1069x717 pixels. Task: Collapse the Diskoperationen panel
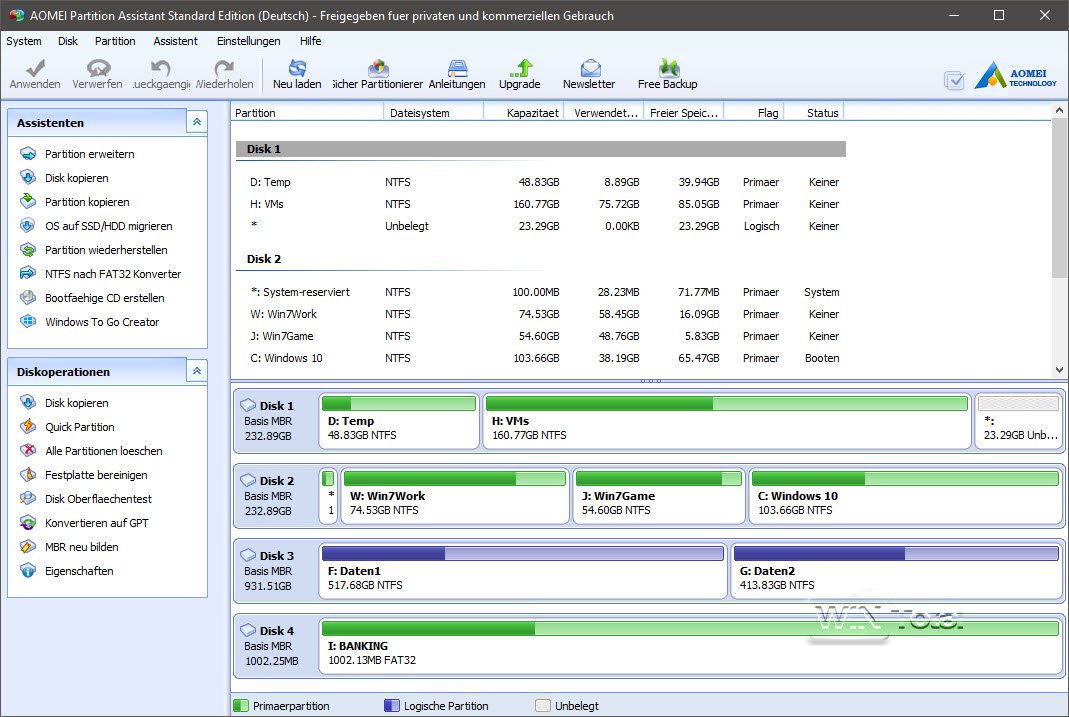[x=197, y=371]
